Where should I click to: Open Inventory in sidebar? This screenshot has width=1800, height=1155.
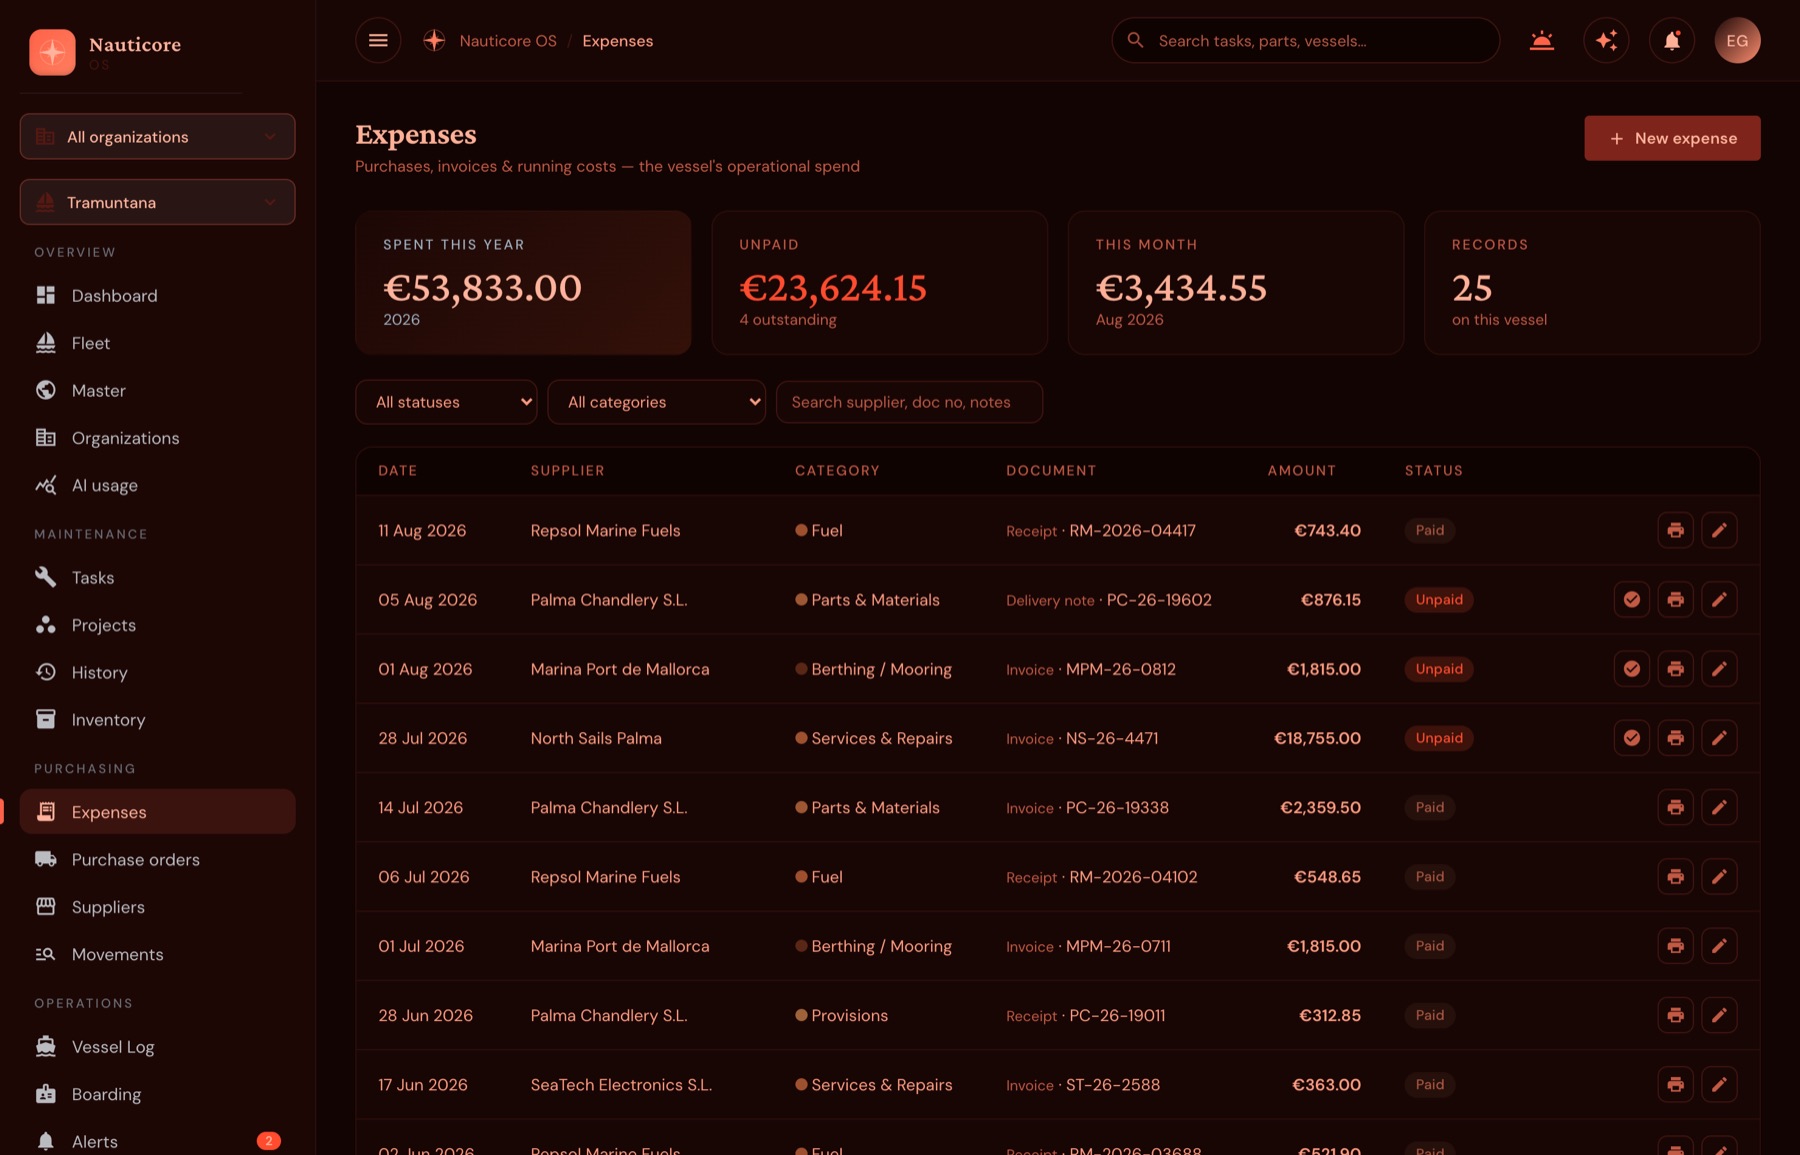[157, 720]
